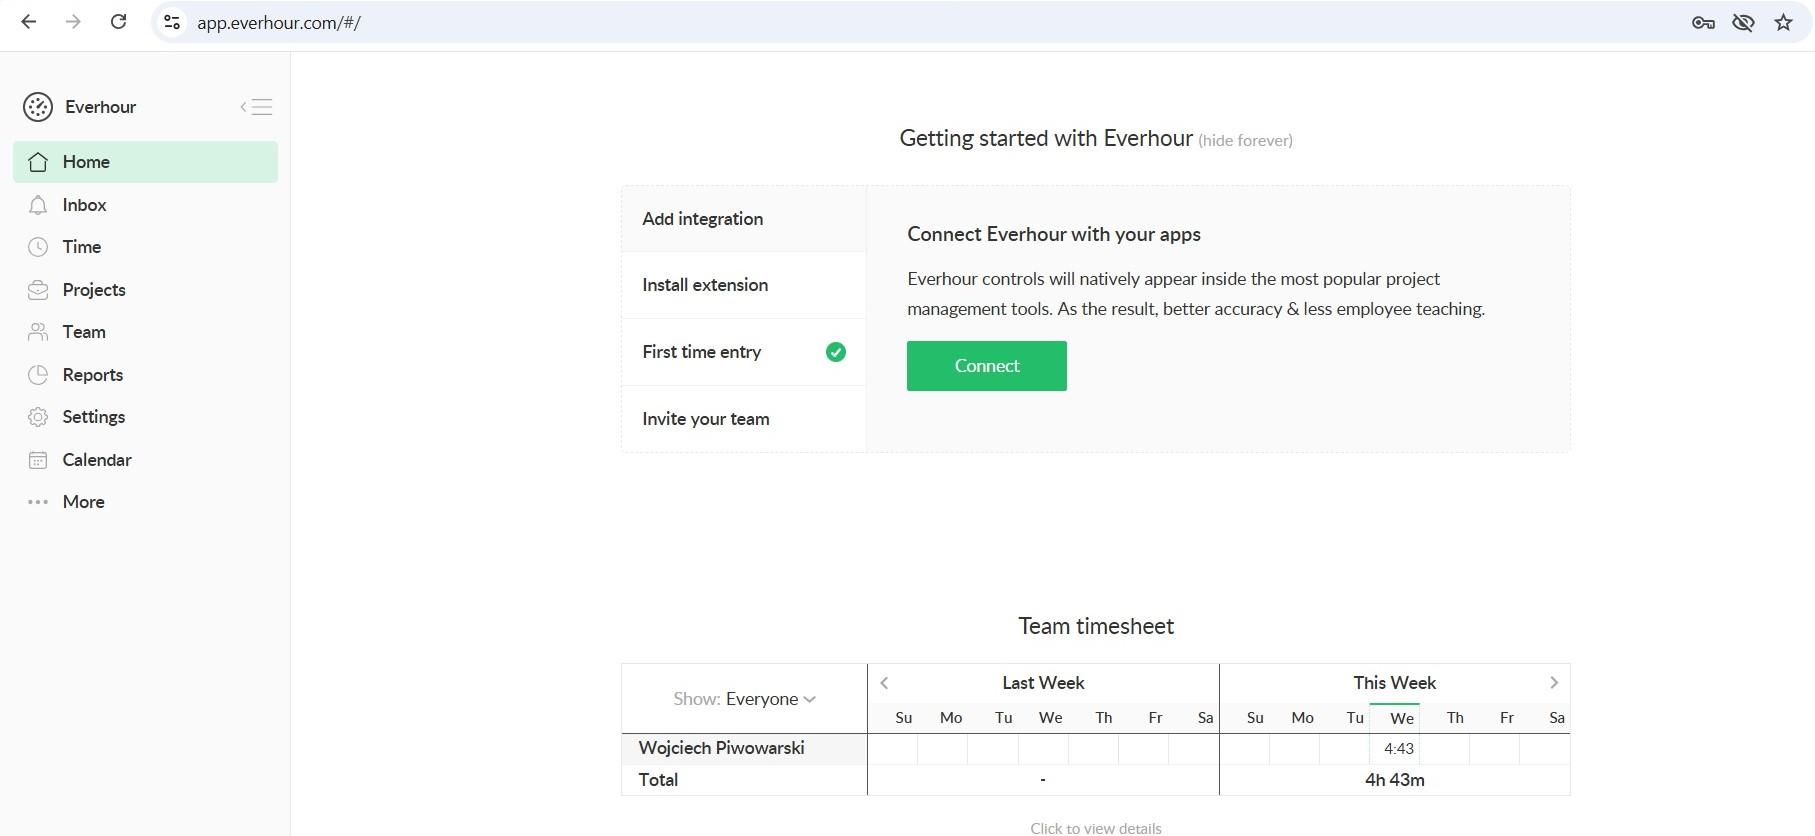Select the Install extension step
The height and width of the screenshot is (836, 1815).
click(x=744, y=285)
